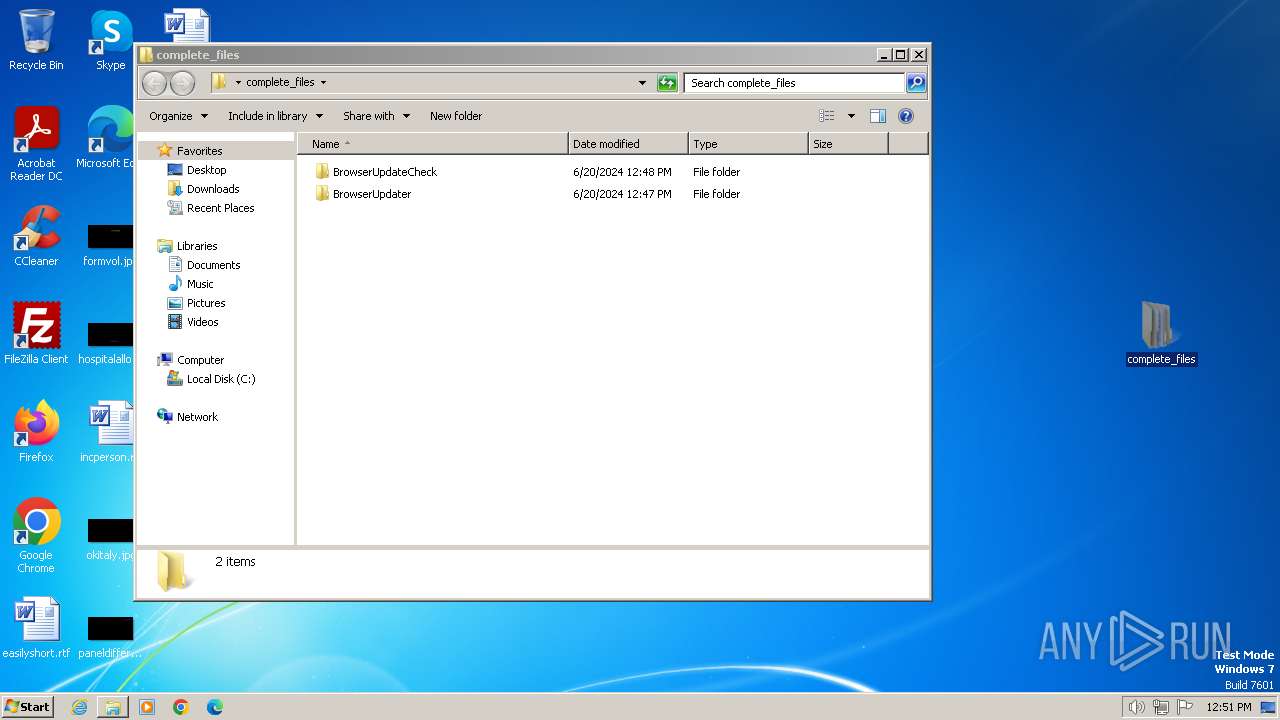
Task: Click the green Refresh button beside address bar
Action: 667,83
